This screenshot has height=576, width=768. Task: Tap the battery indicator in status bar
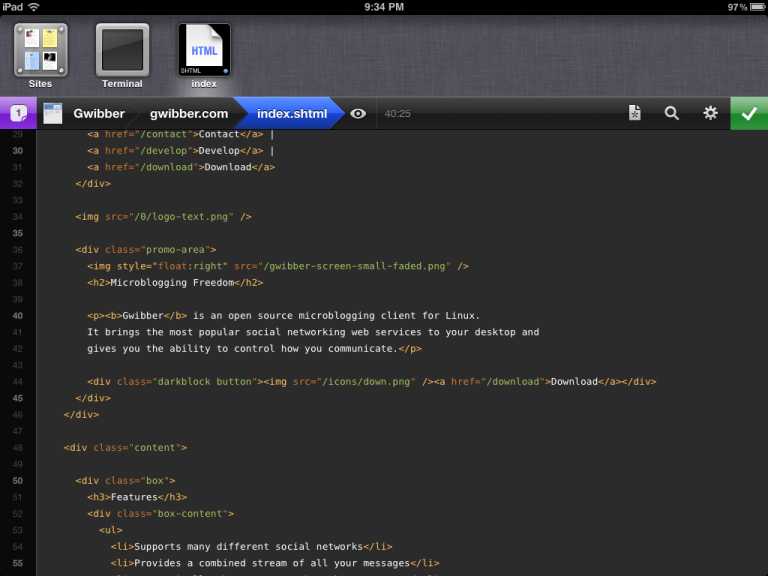[x=758, y=7]
